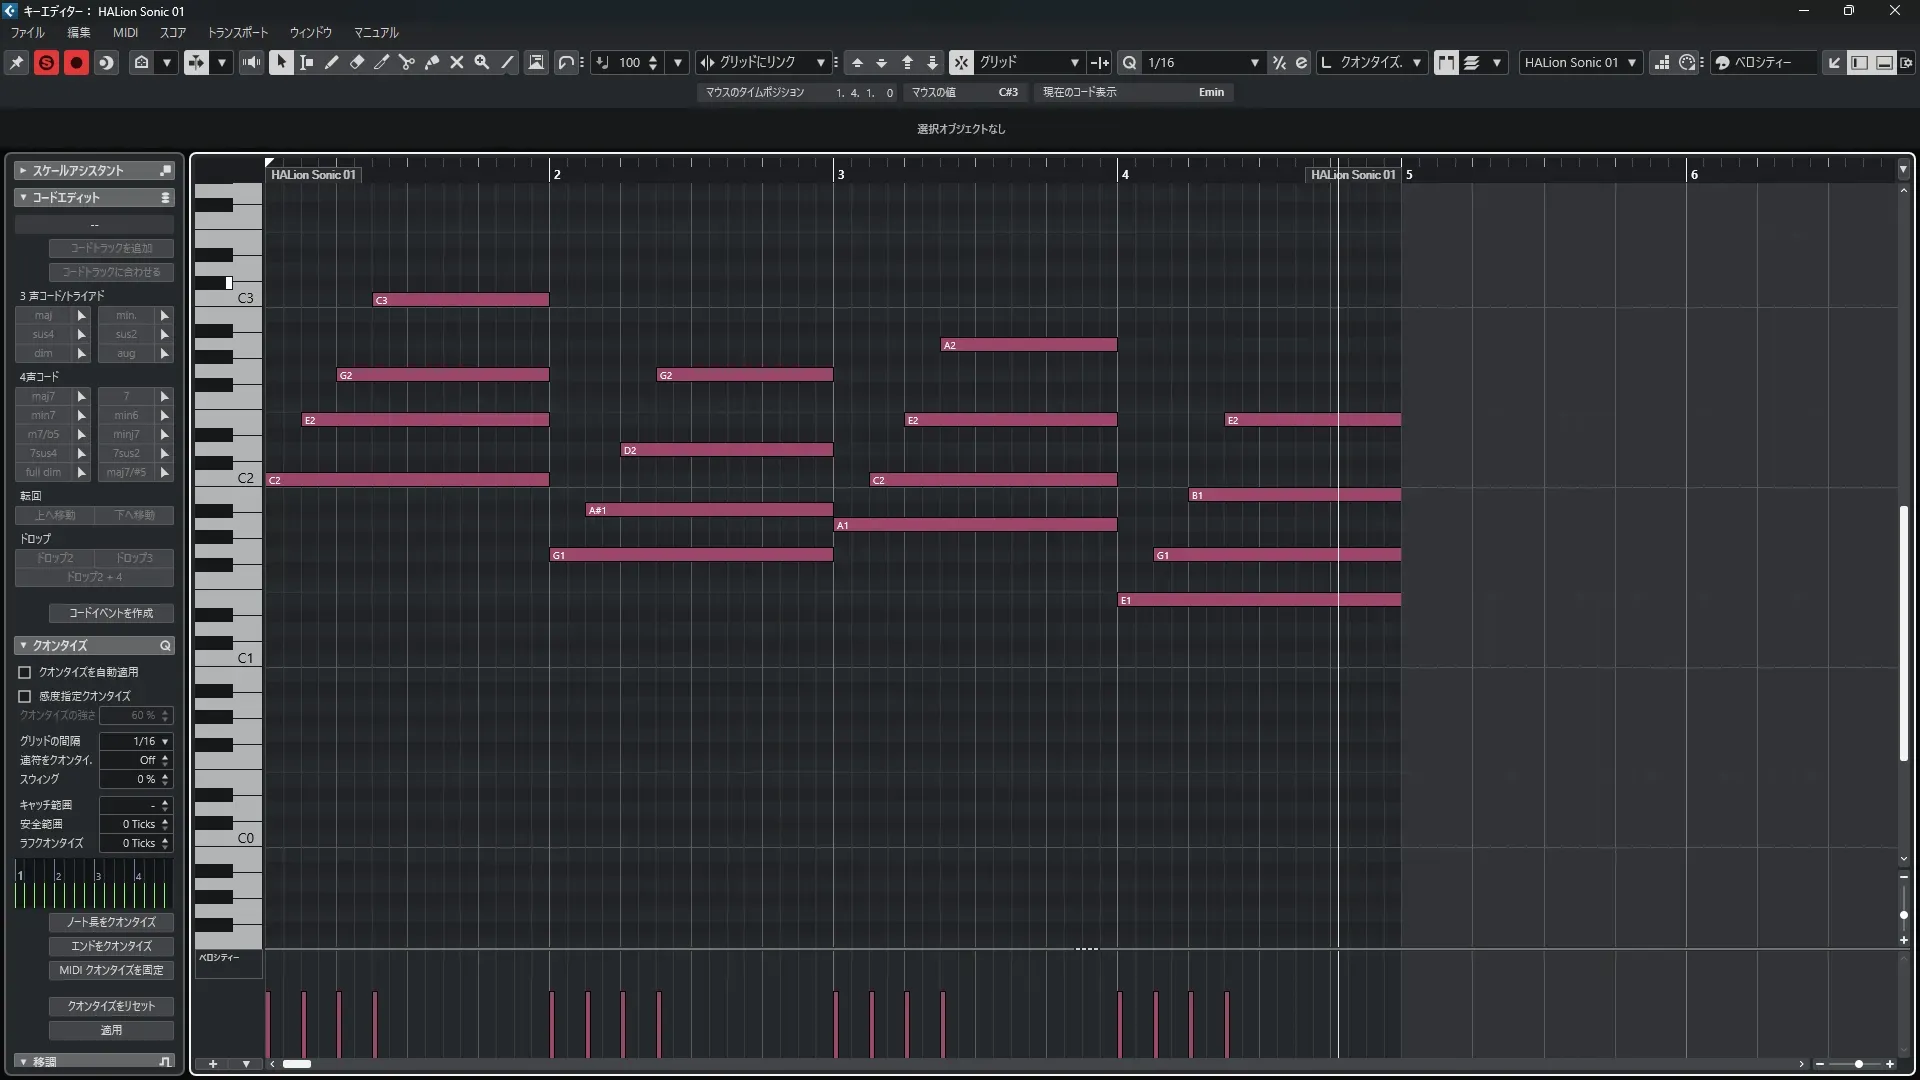Click the コードイベントを作成 button

coord(111,613)
